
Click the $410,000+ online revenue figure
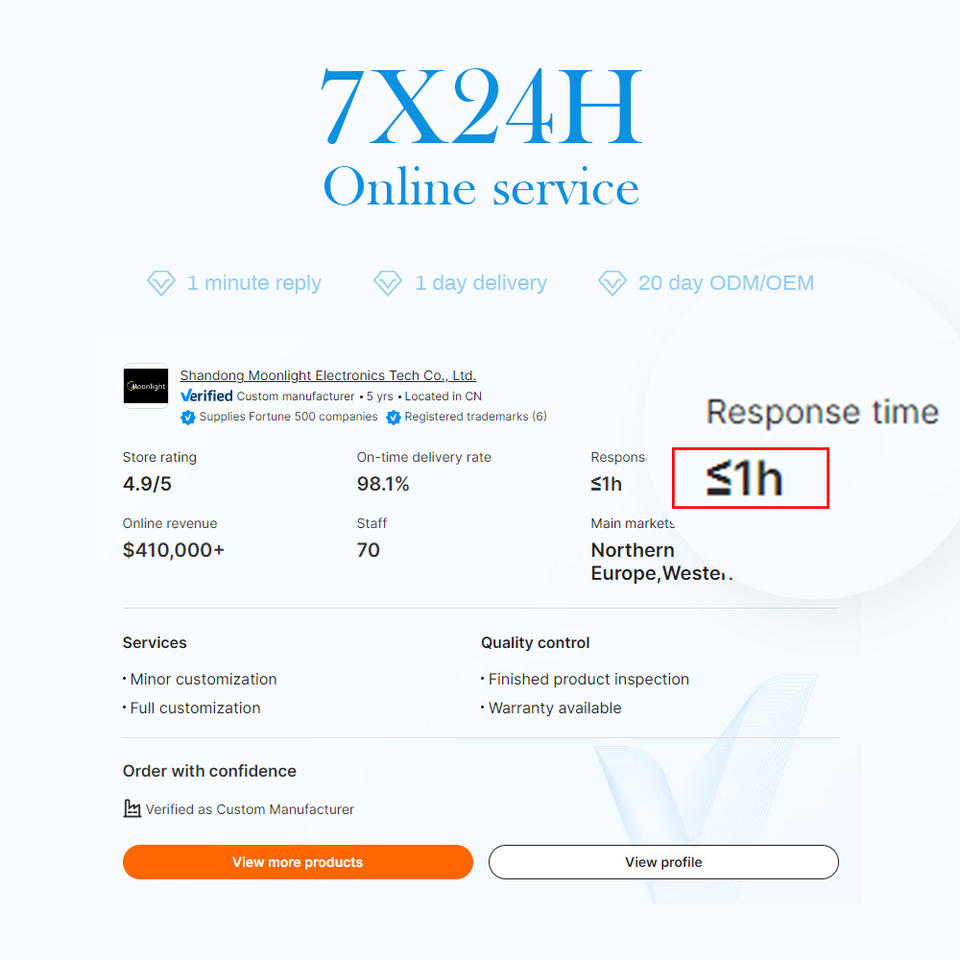click(x=174, y=550)
